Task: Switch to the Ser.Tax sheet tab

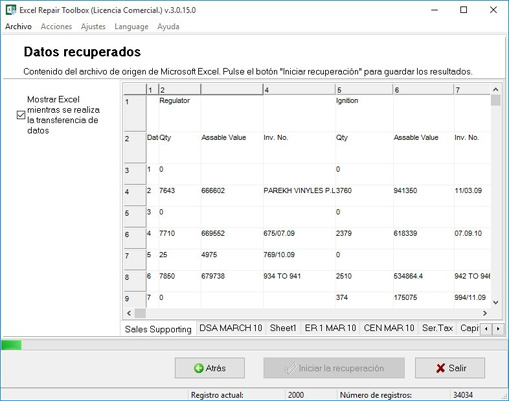Action: [x=437, y=328]
